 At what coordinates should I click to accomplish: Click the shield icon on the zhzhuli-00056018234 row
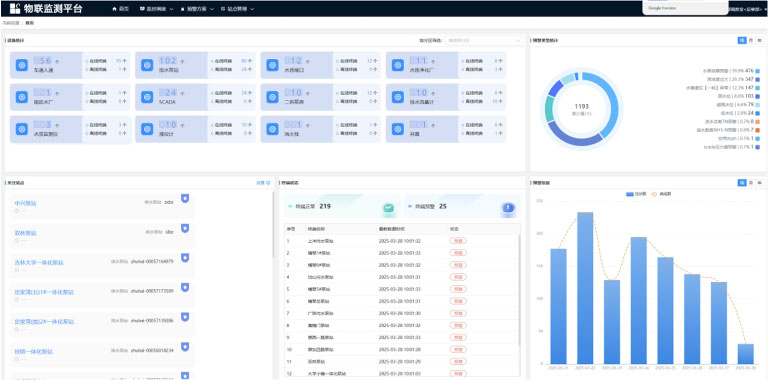(x=185, y=347)
